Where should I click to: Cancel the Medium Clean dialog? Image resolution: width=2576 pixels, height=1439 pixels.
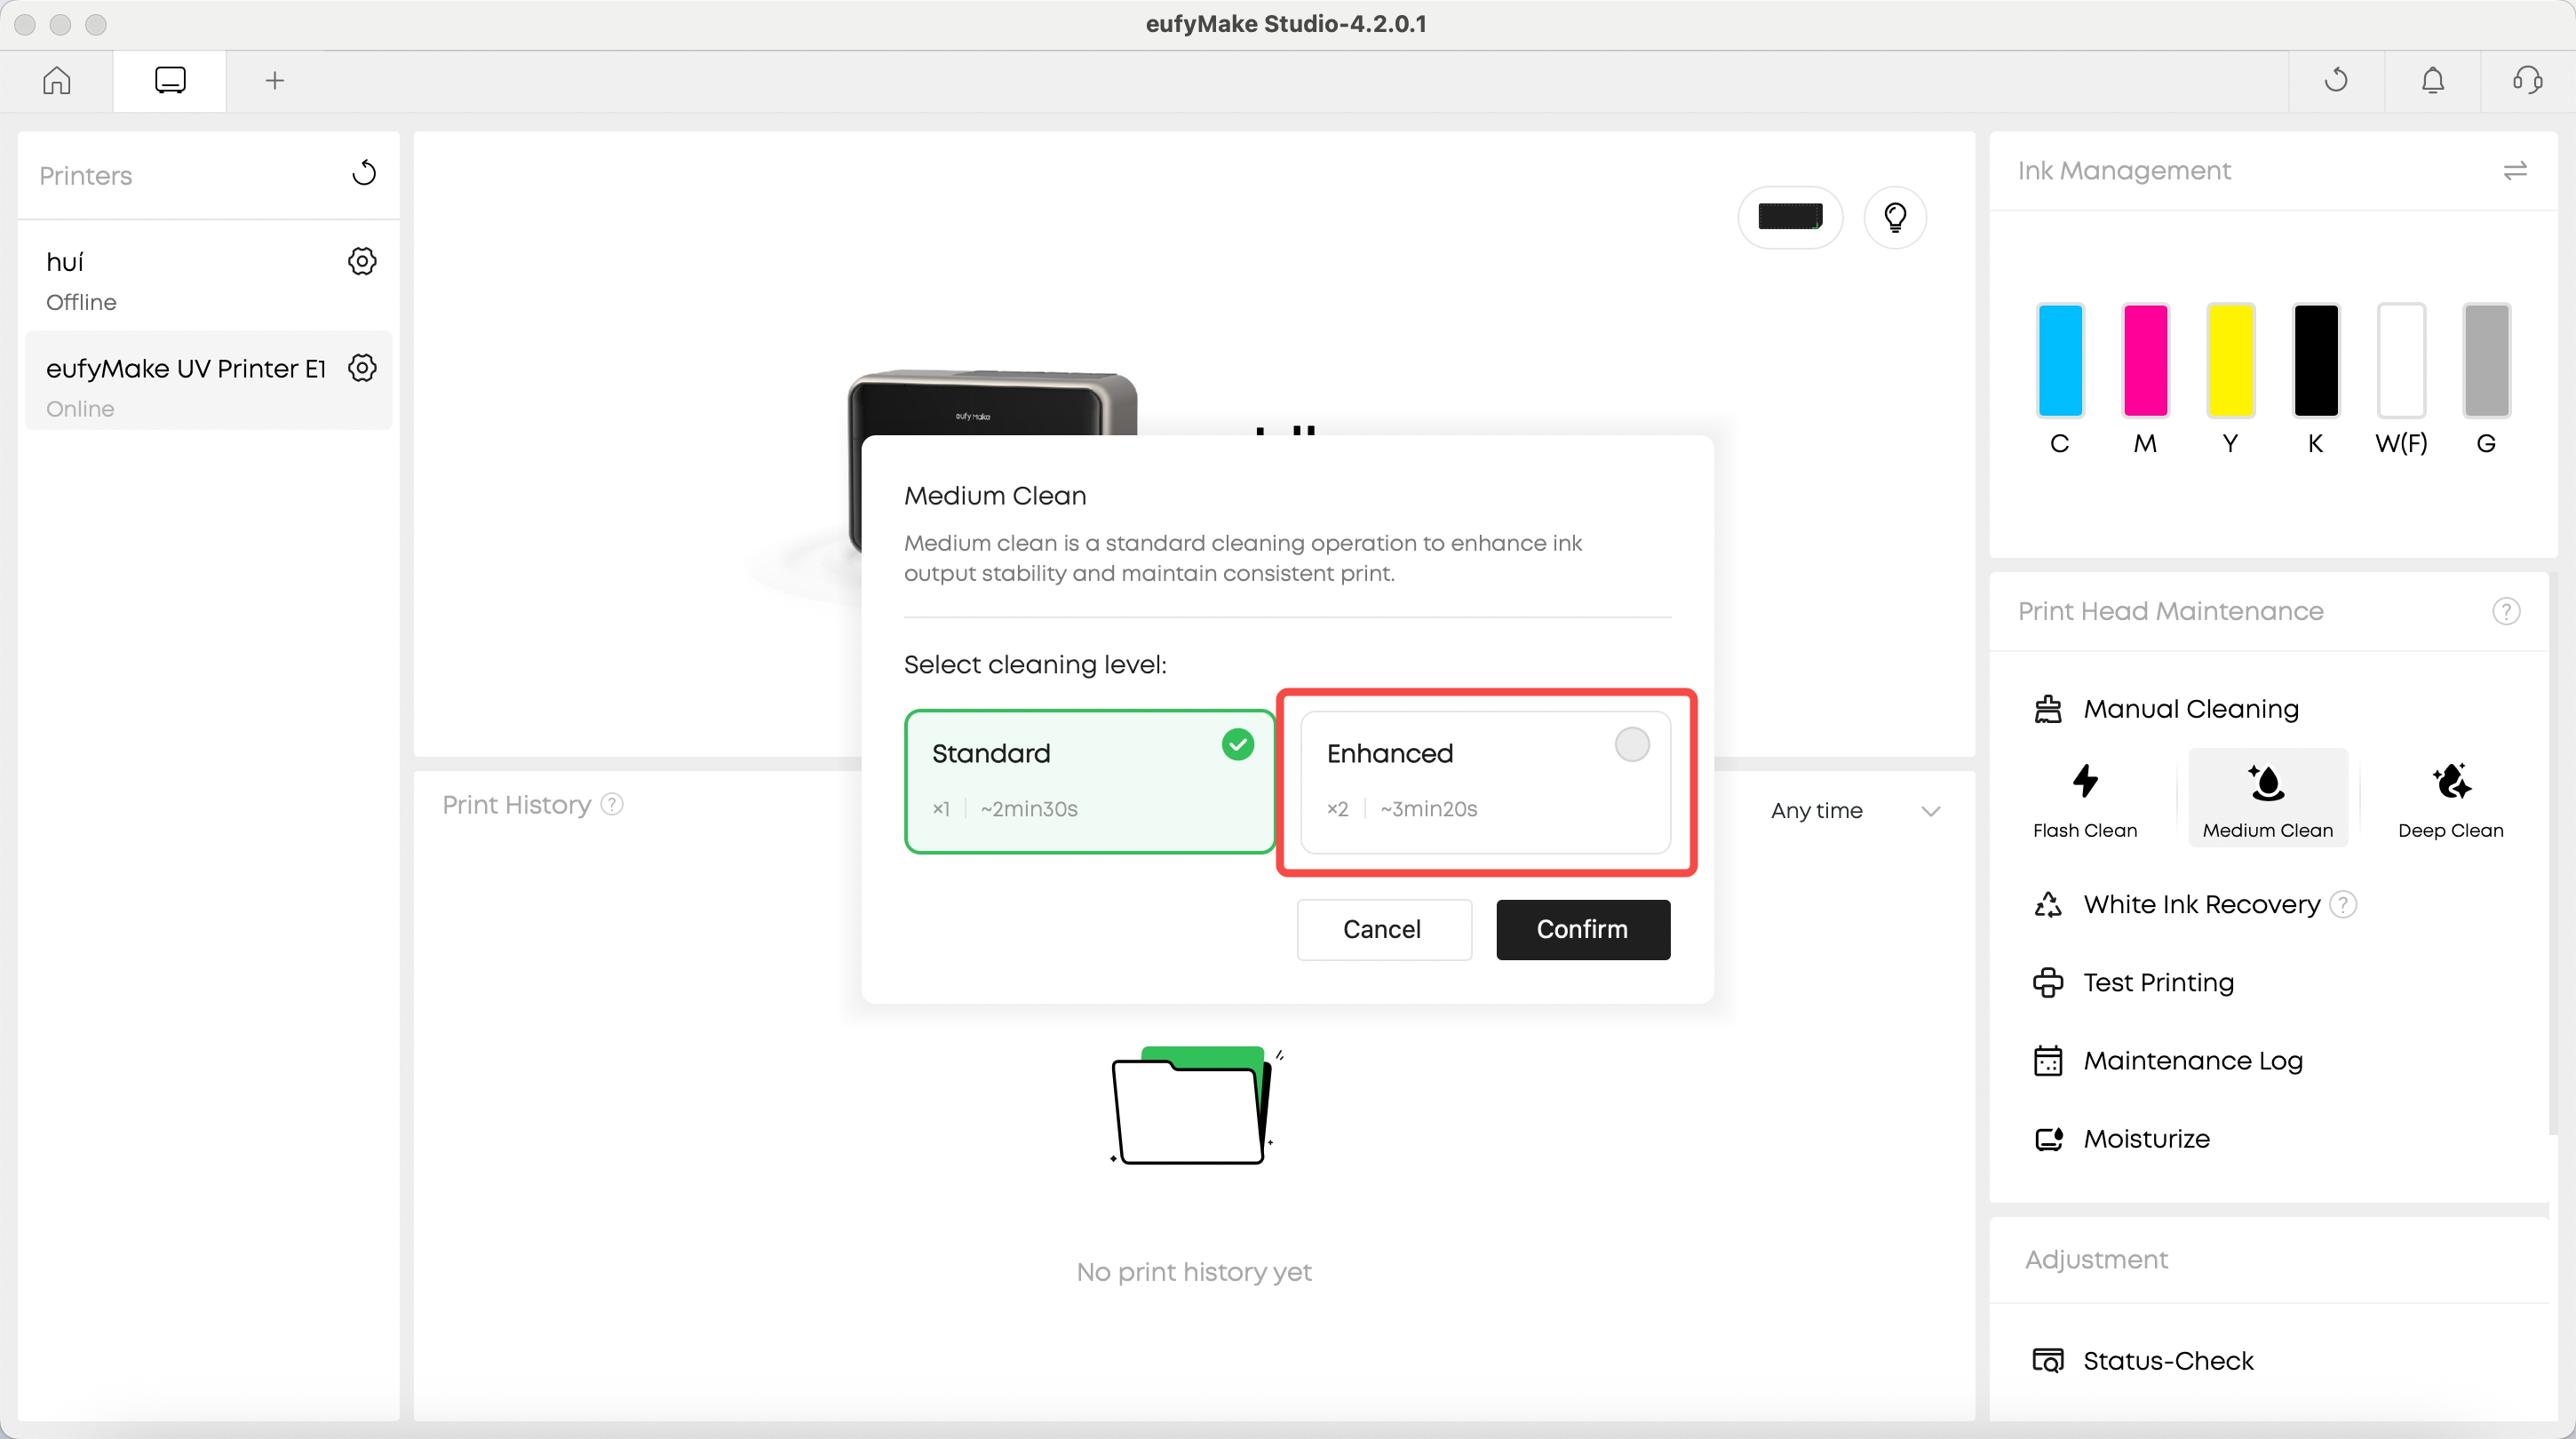pos(1384,929)
